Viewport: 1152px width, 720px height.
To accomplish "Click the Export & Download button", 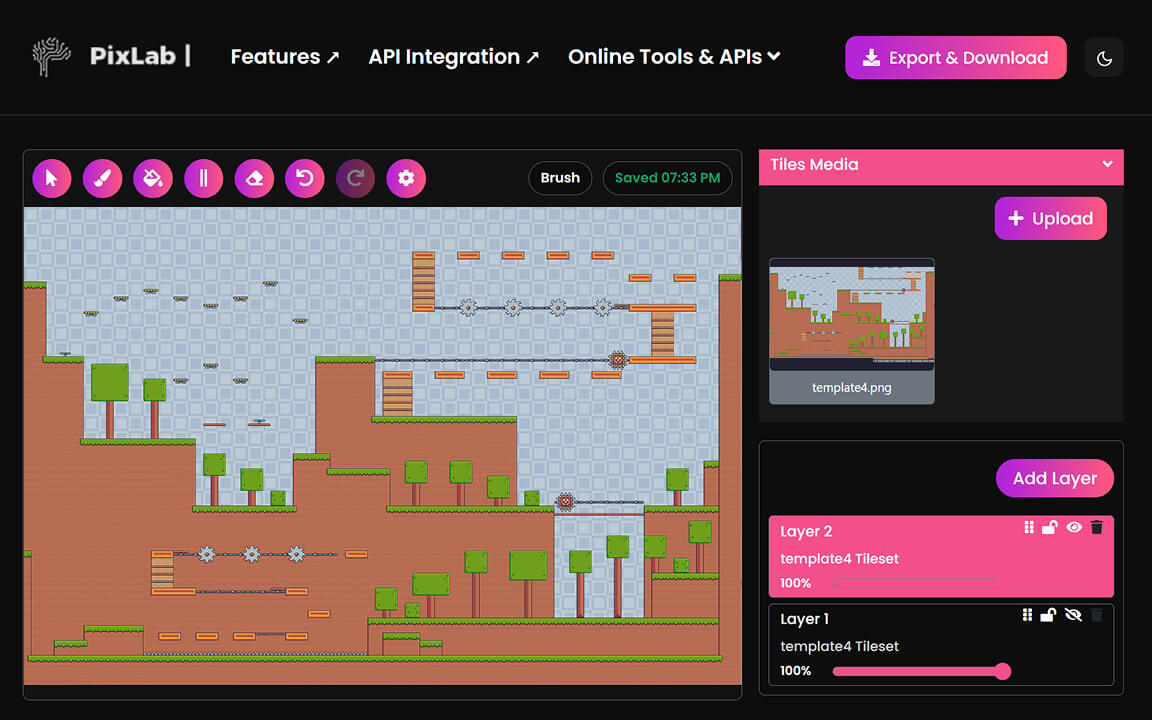I will 955,57.
